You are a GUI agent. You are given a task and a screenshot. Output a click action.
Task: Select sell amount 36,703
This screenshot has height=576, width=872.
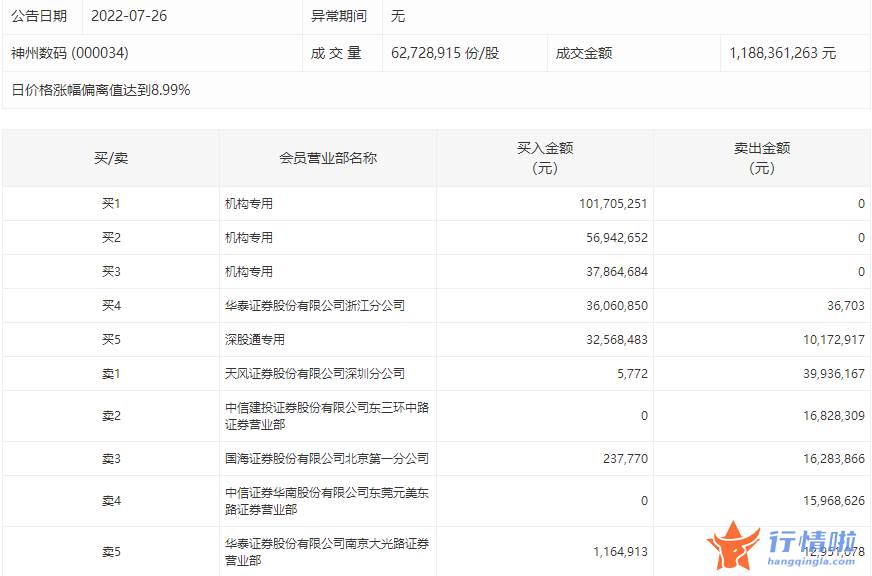click(x=845, y=305)
